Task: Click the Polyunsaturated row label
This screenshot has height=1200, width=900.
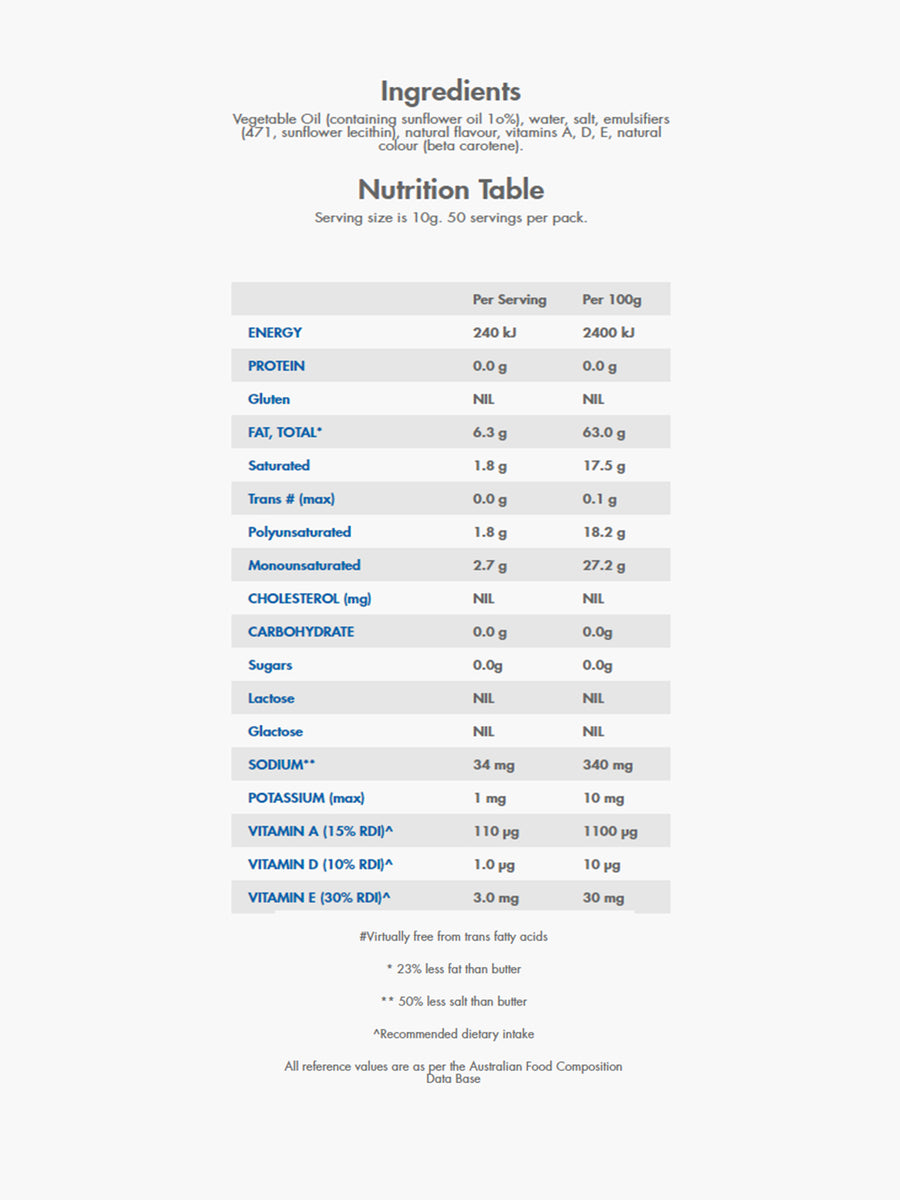Action: tap(300, 532)
